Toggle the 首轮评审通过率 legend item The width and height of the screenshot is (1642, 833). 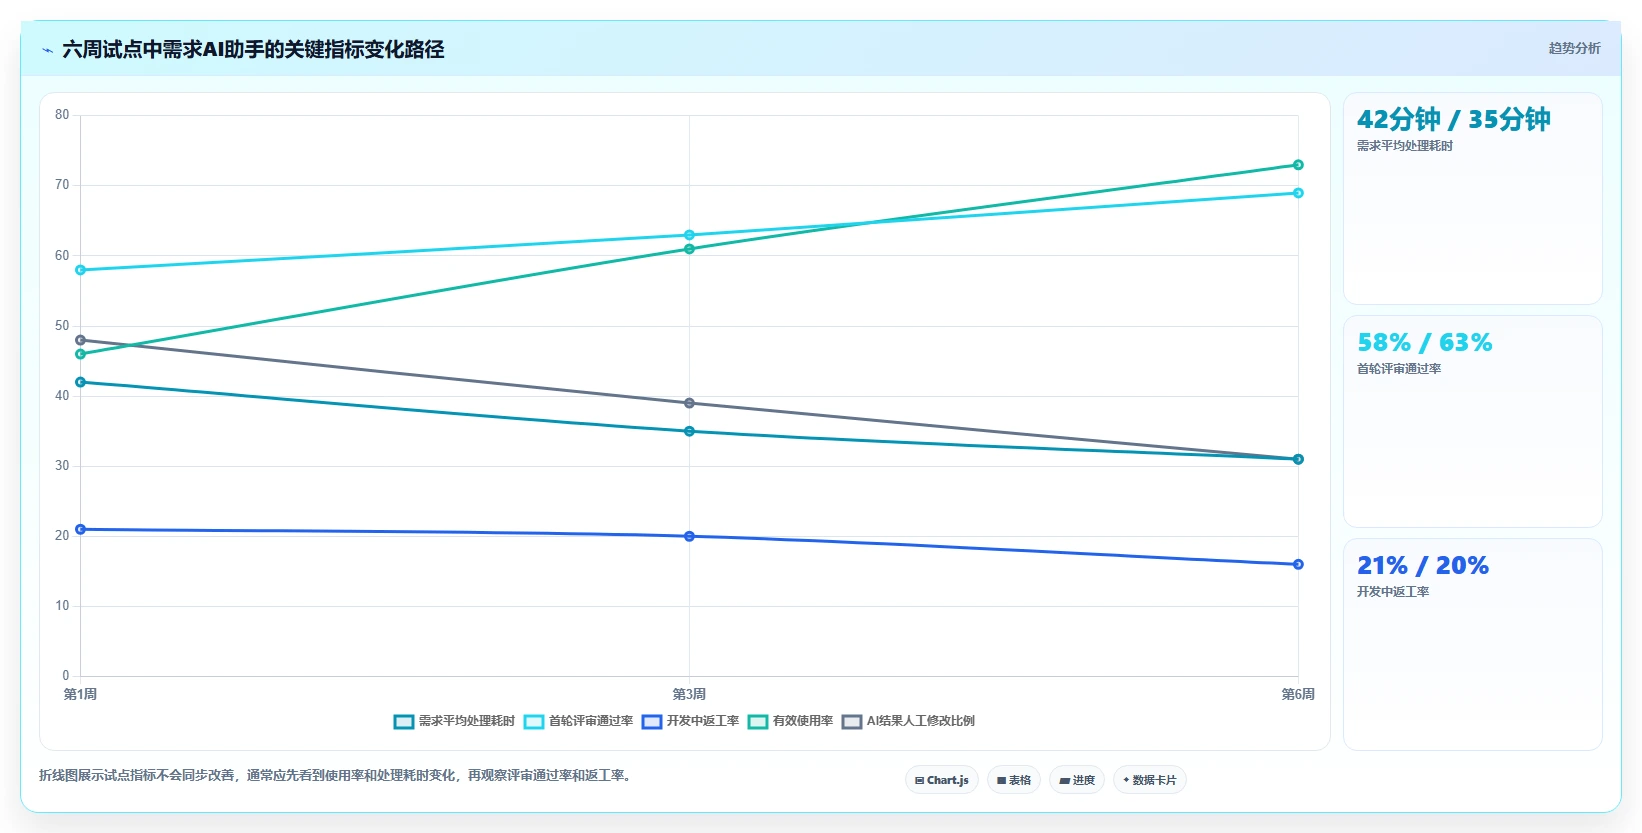coord(578,721)
